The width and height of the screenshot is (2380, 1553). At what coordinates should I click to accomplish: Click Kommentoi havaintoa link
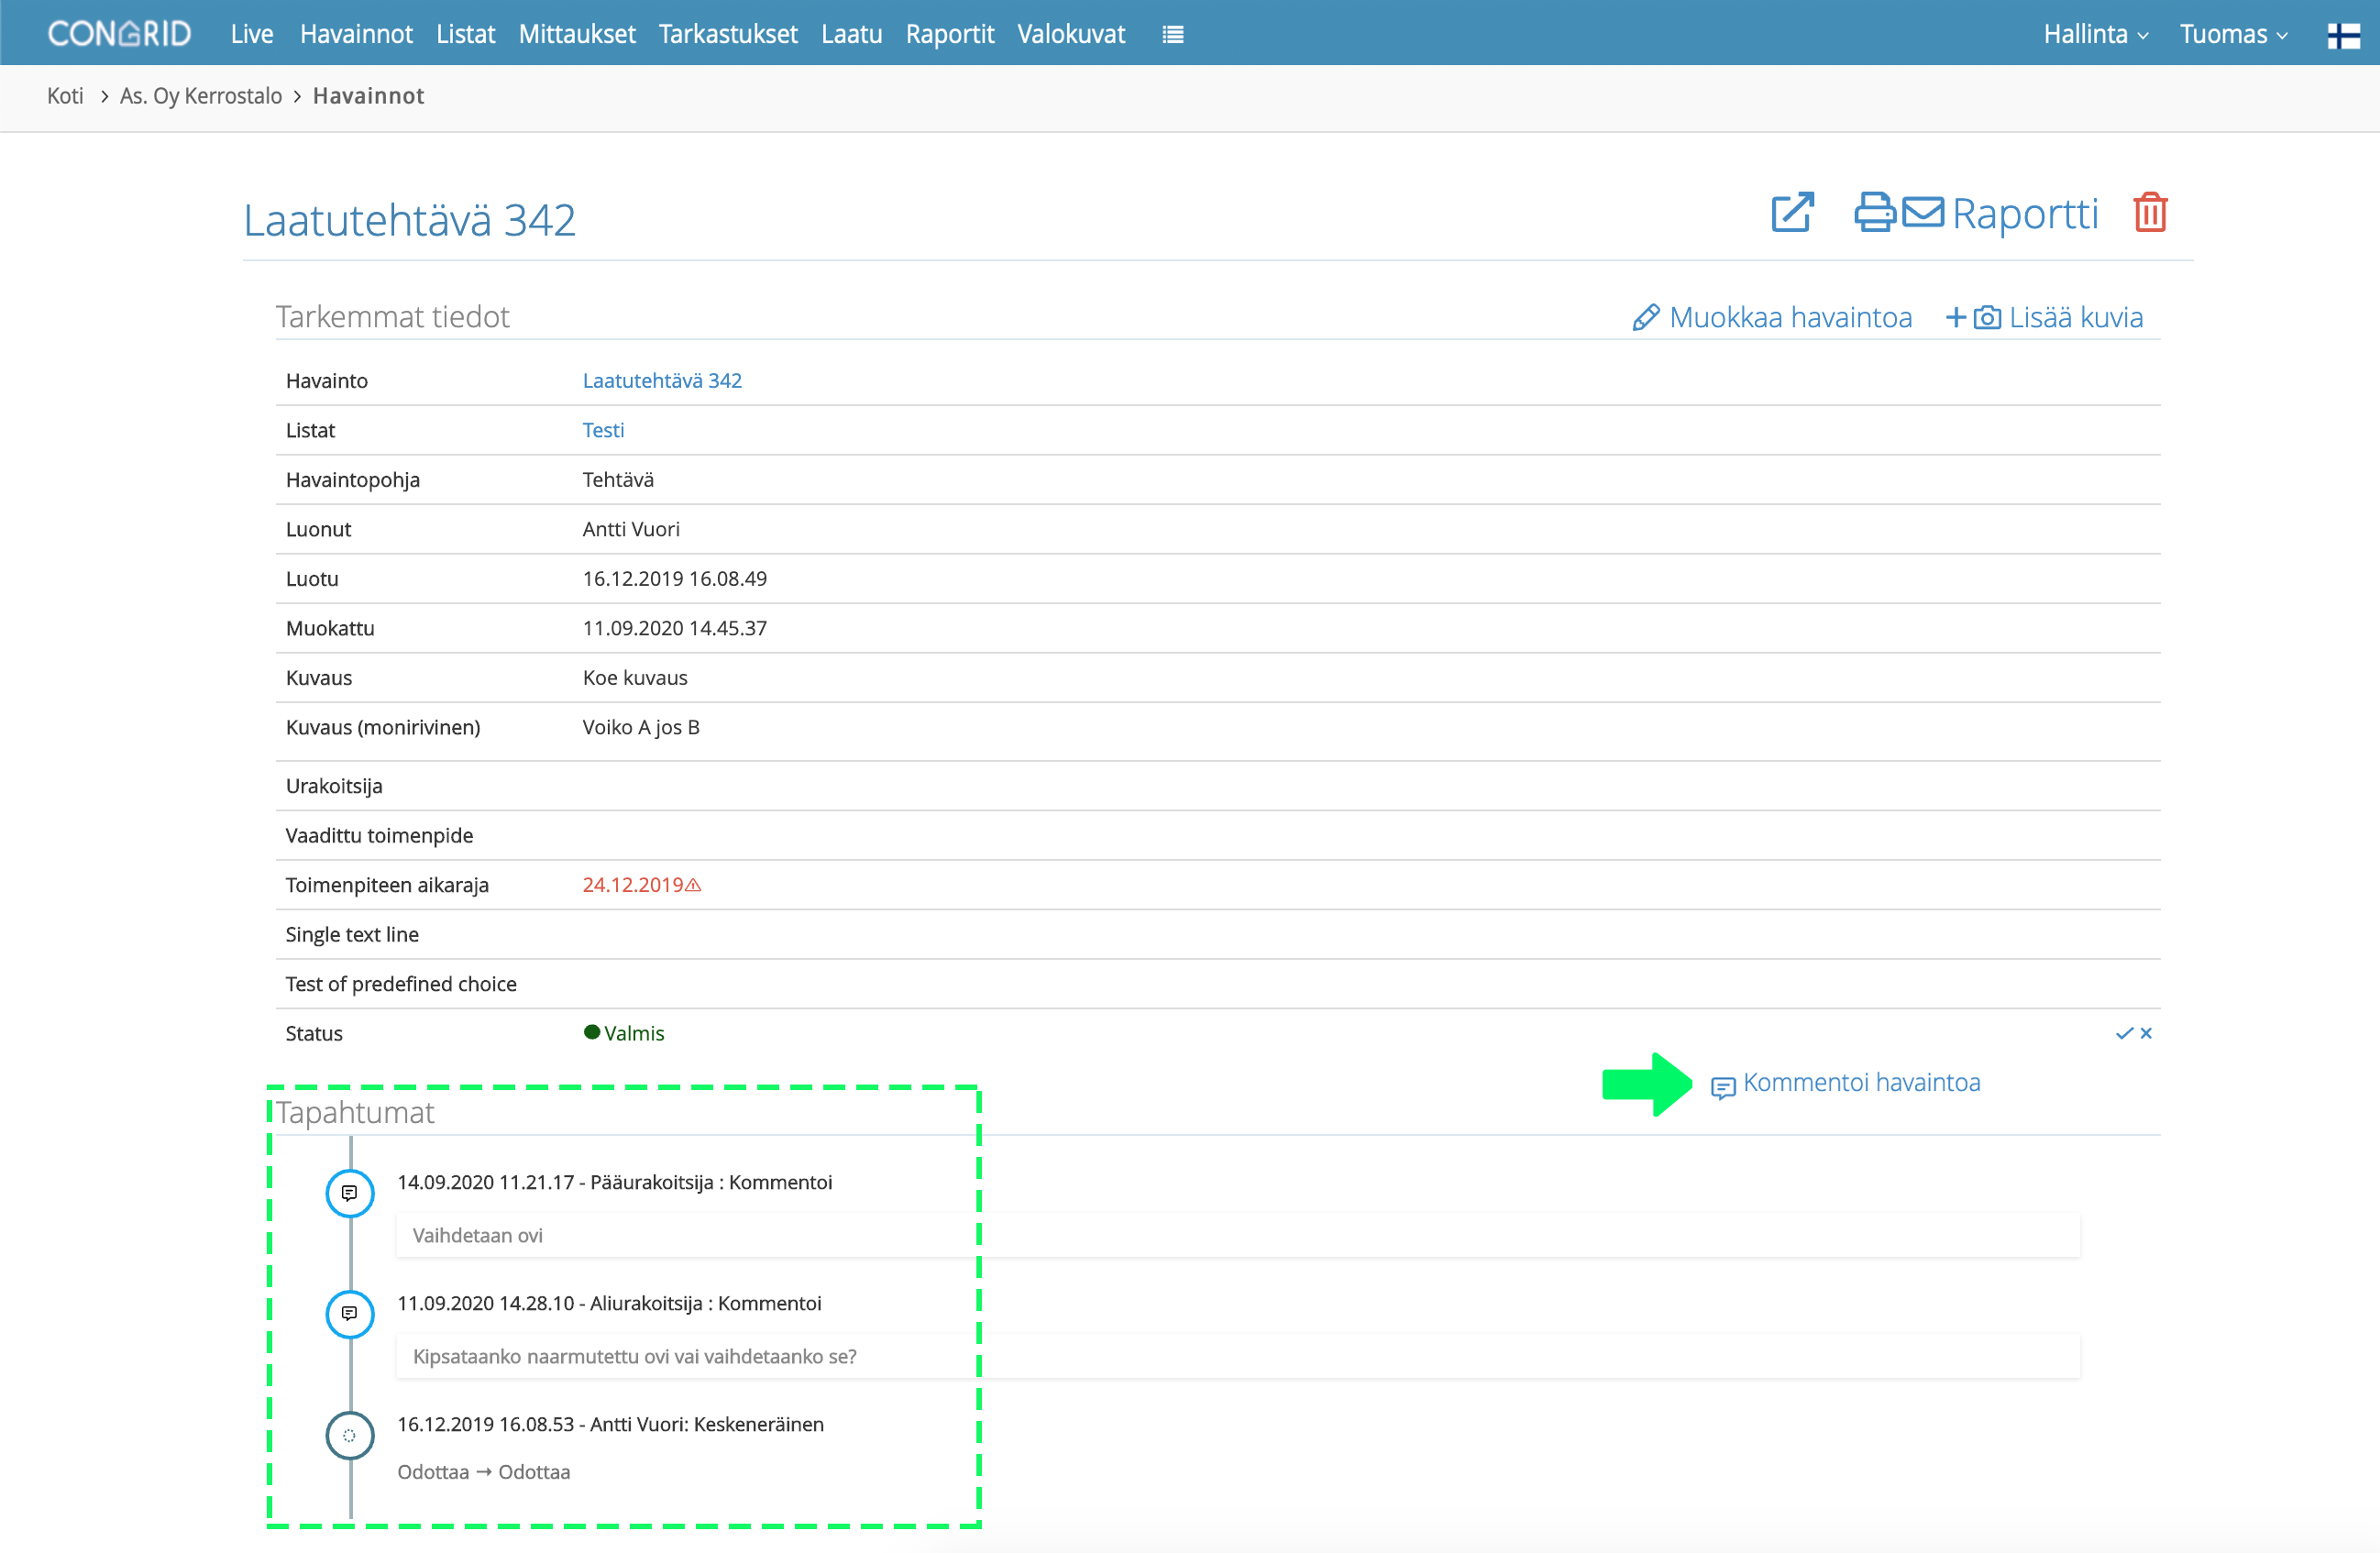click(1861, 1082)
